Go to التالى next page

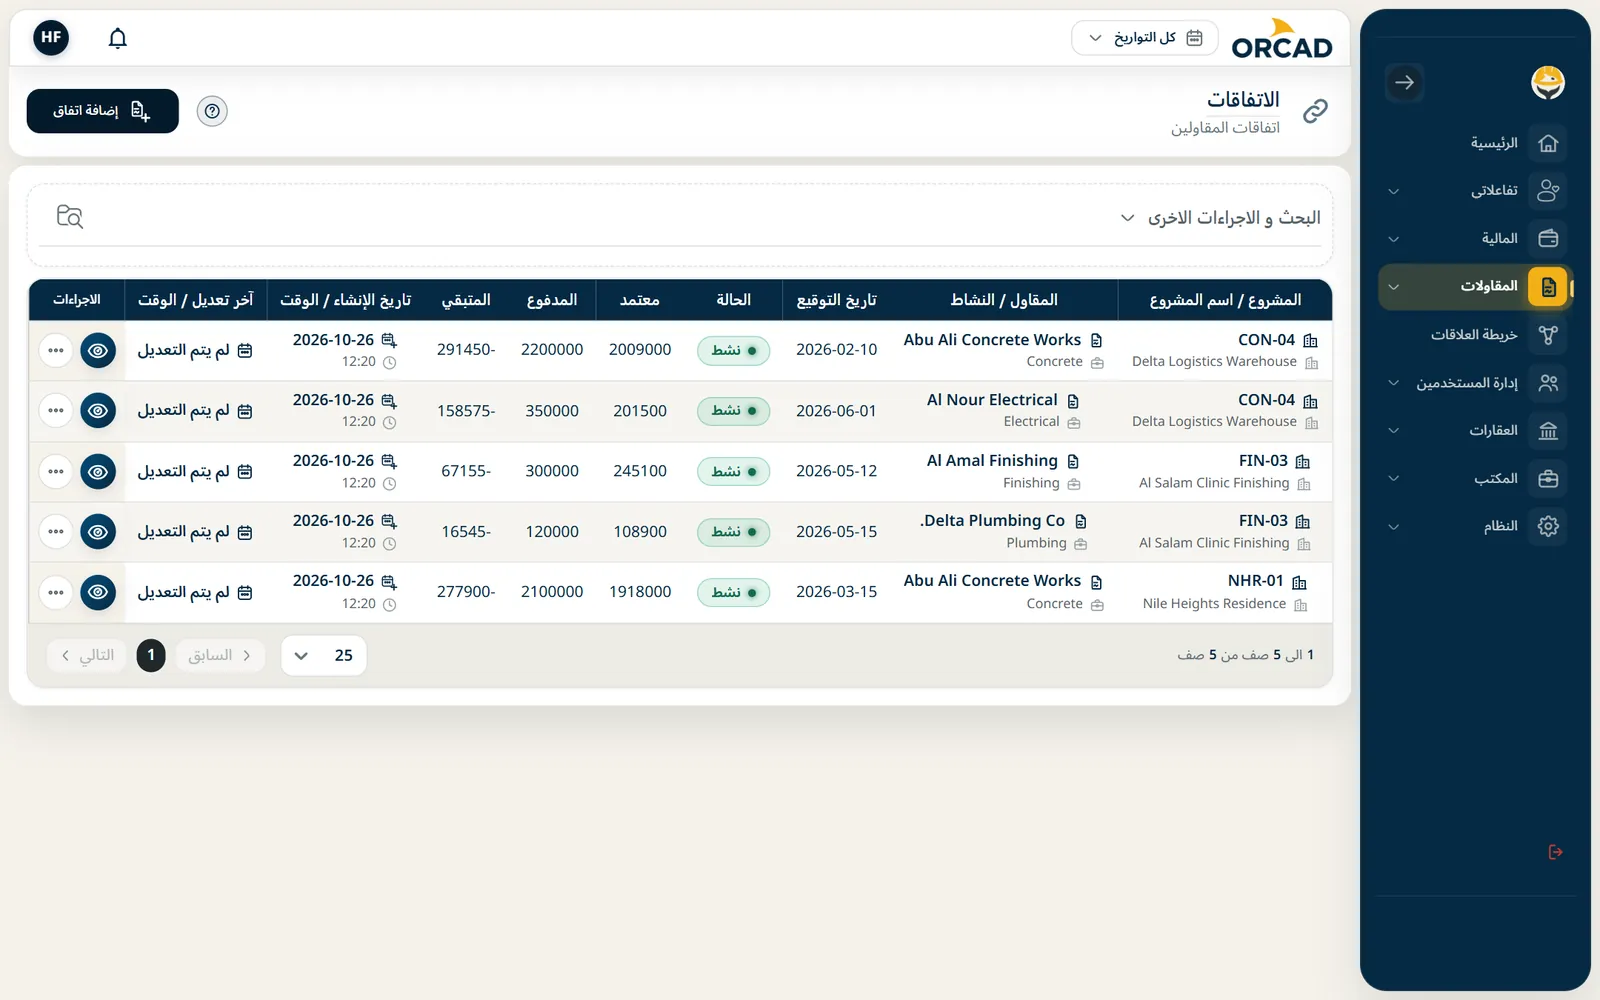click(x=87, y=656)
